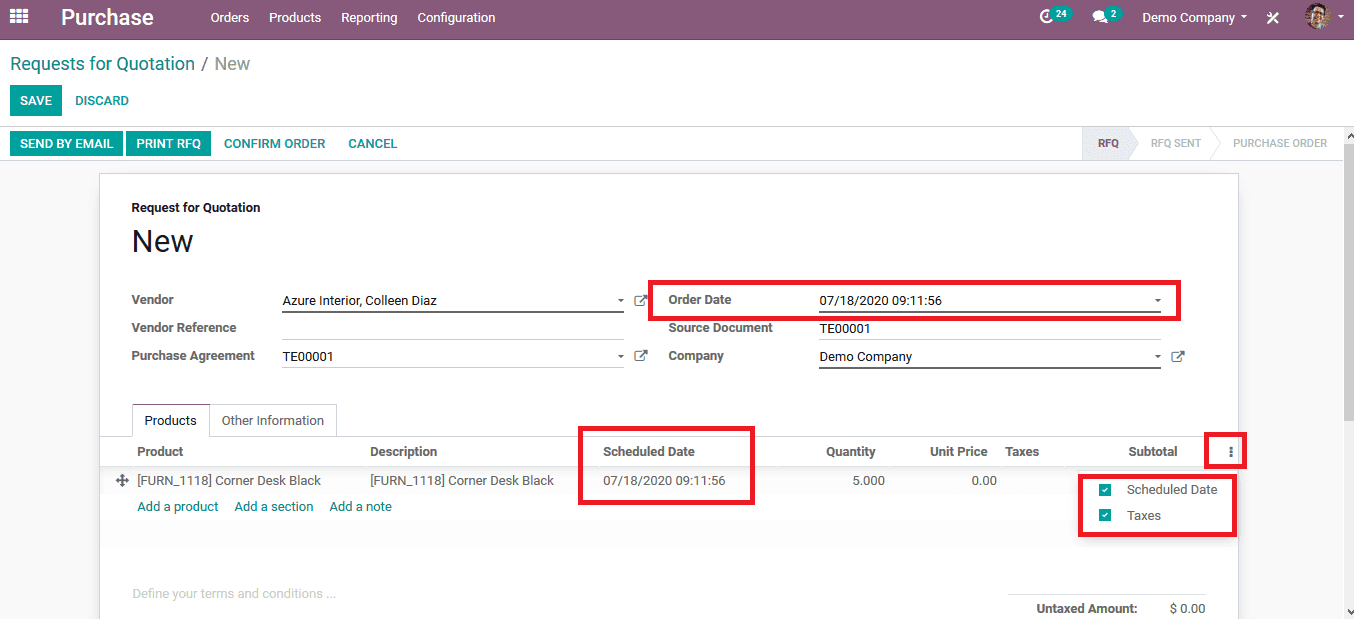This screenshot has width=1355, height=619.
Task: Open Vendor external link icon
Action: pos(641,300)
